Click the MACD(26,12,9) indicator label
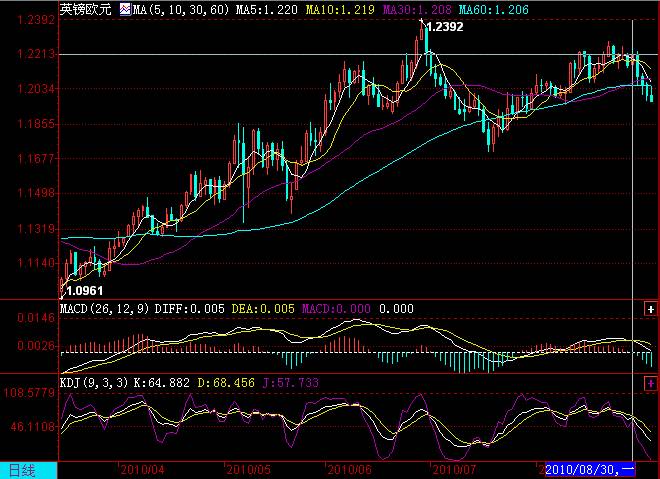This screenshot has height=479, width=660. pos(104,309)
